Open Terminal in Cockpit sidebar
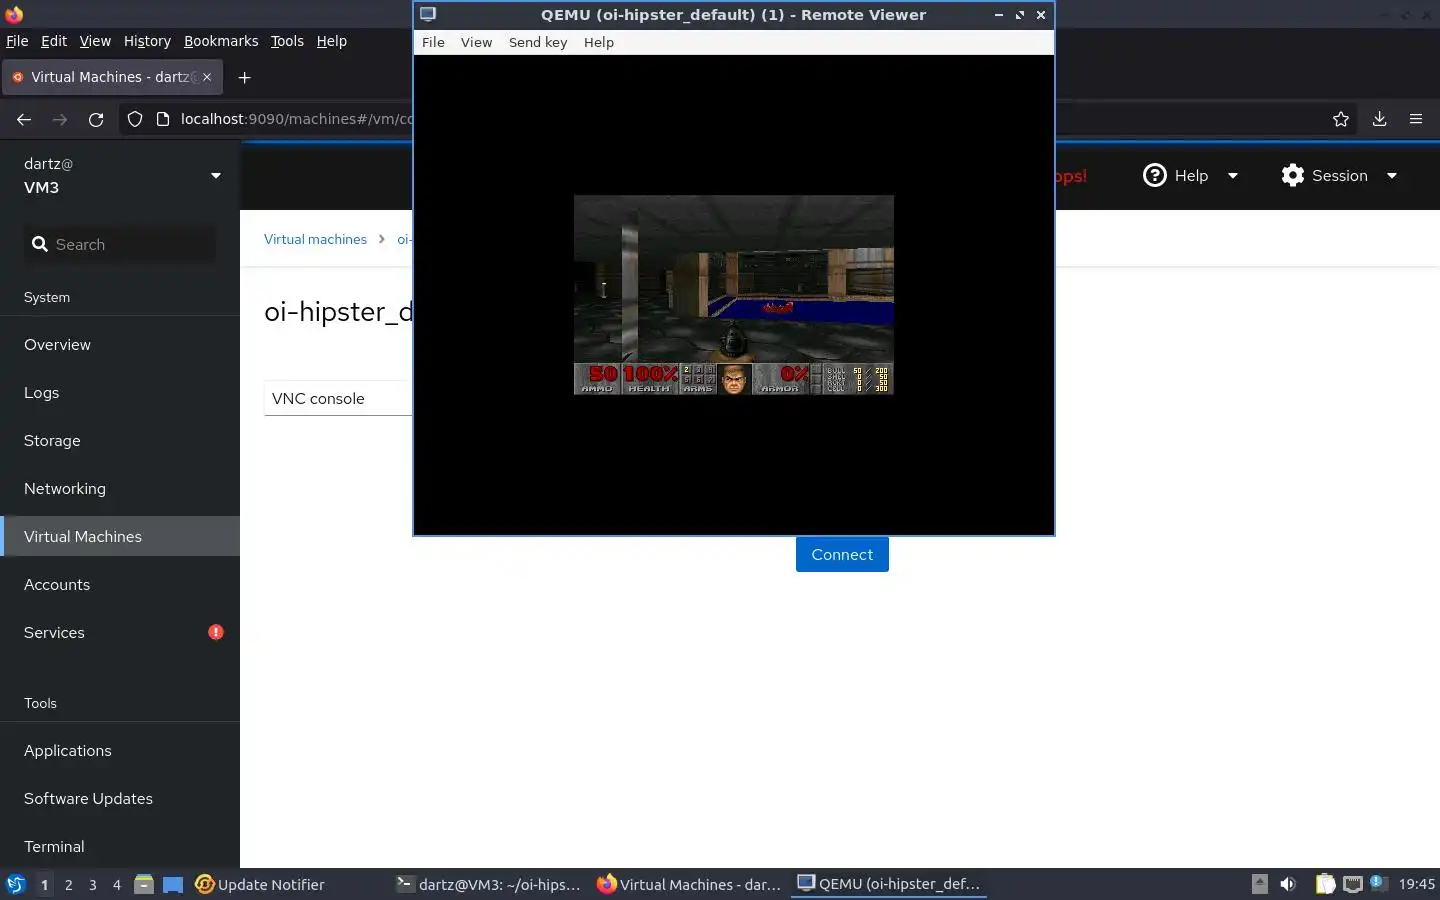 tap(120, 846)
